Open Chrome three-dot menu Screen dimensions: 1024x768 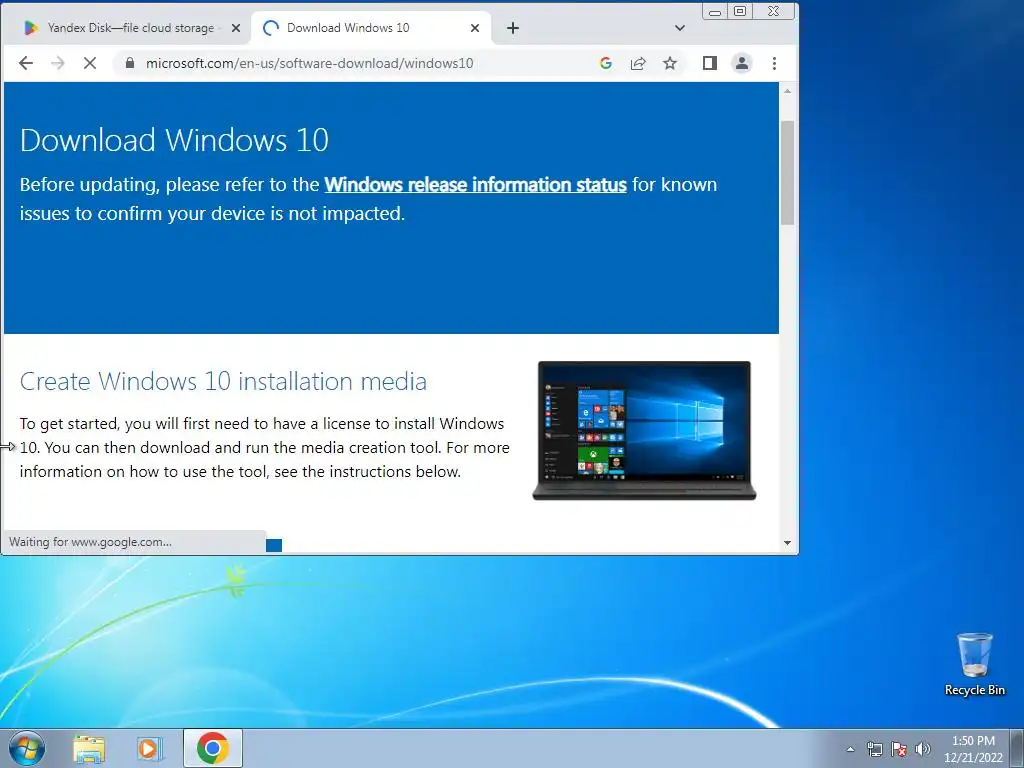coord(774,63)
